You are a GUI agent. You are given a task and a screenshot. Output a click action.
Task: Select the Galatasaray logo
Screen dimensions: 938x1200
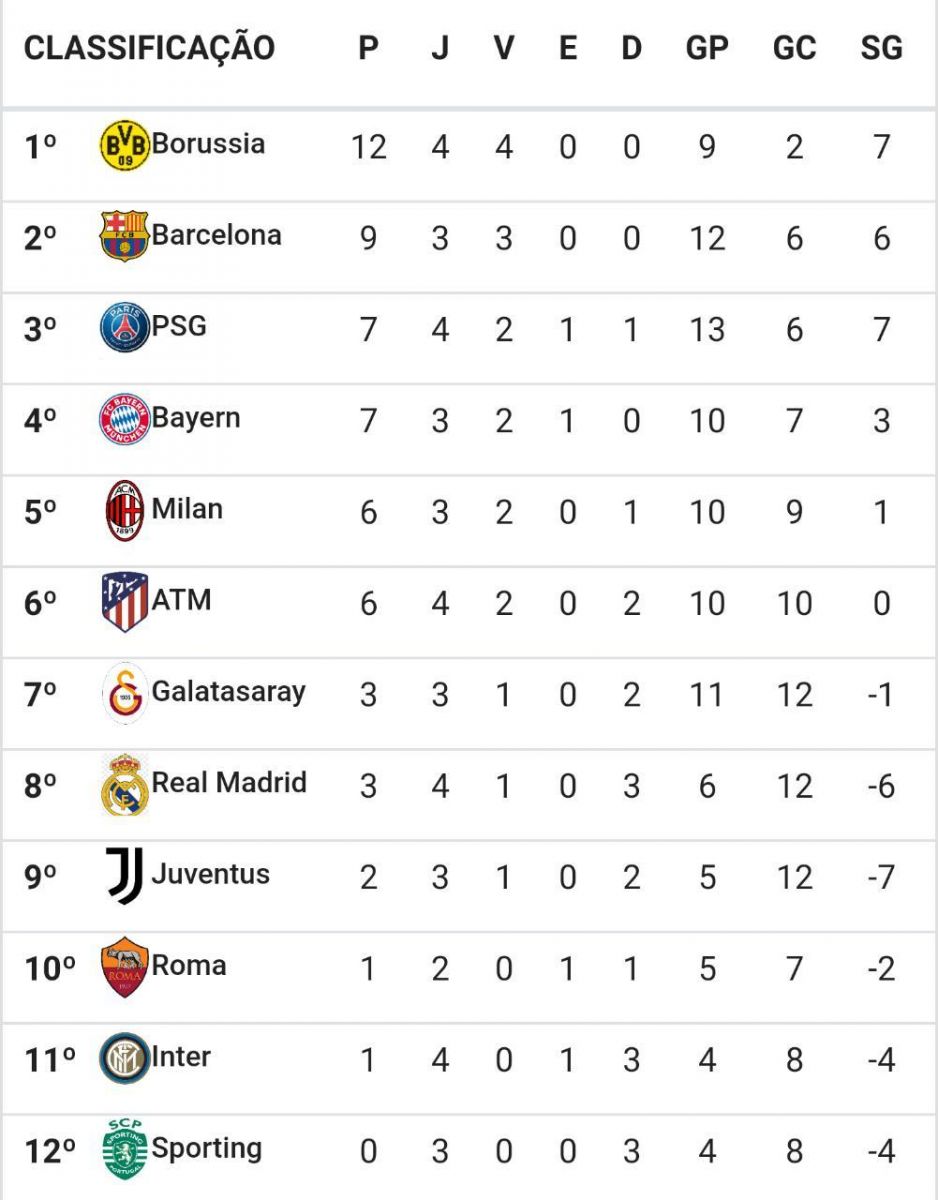click(125, 693)
